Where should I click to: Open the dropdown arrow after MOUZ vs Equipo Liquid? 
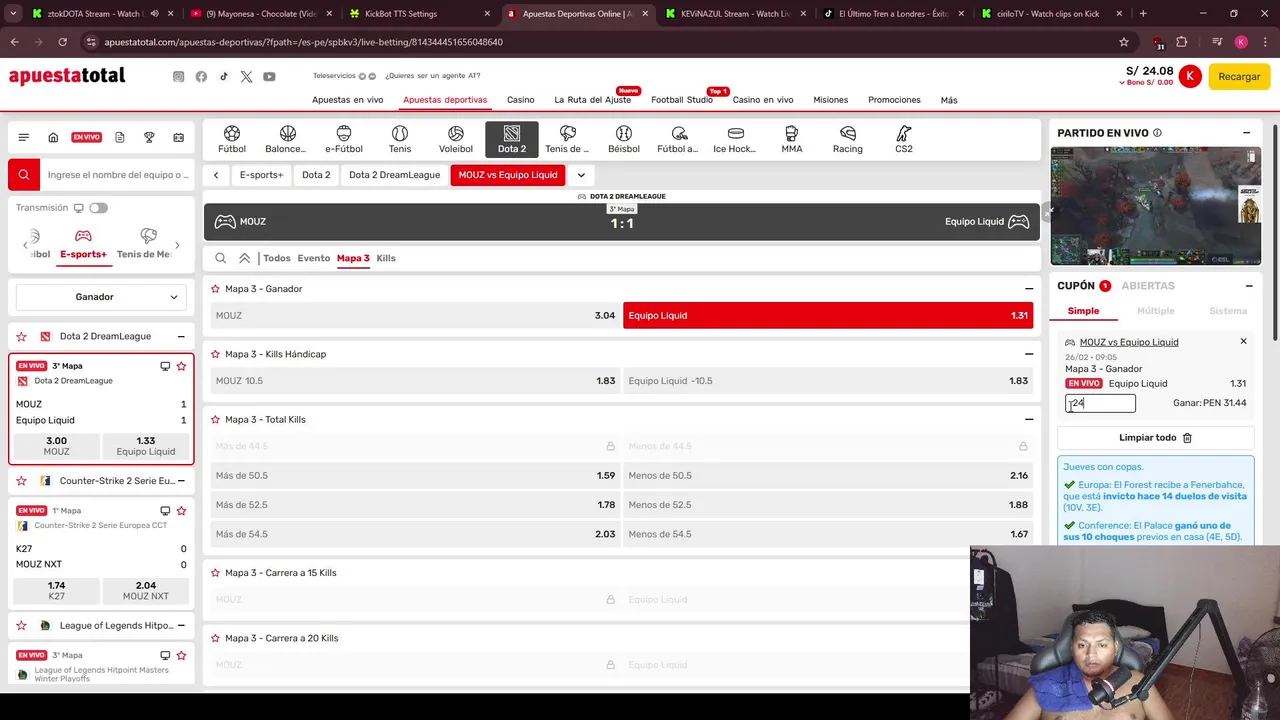(x=581, y=175)
